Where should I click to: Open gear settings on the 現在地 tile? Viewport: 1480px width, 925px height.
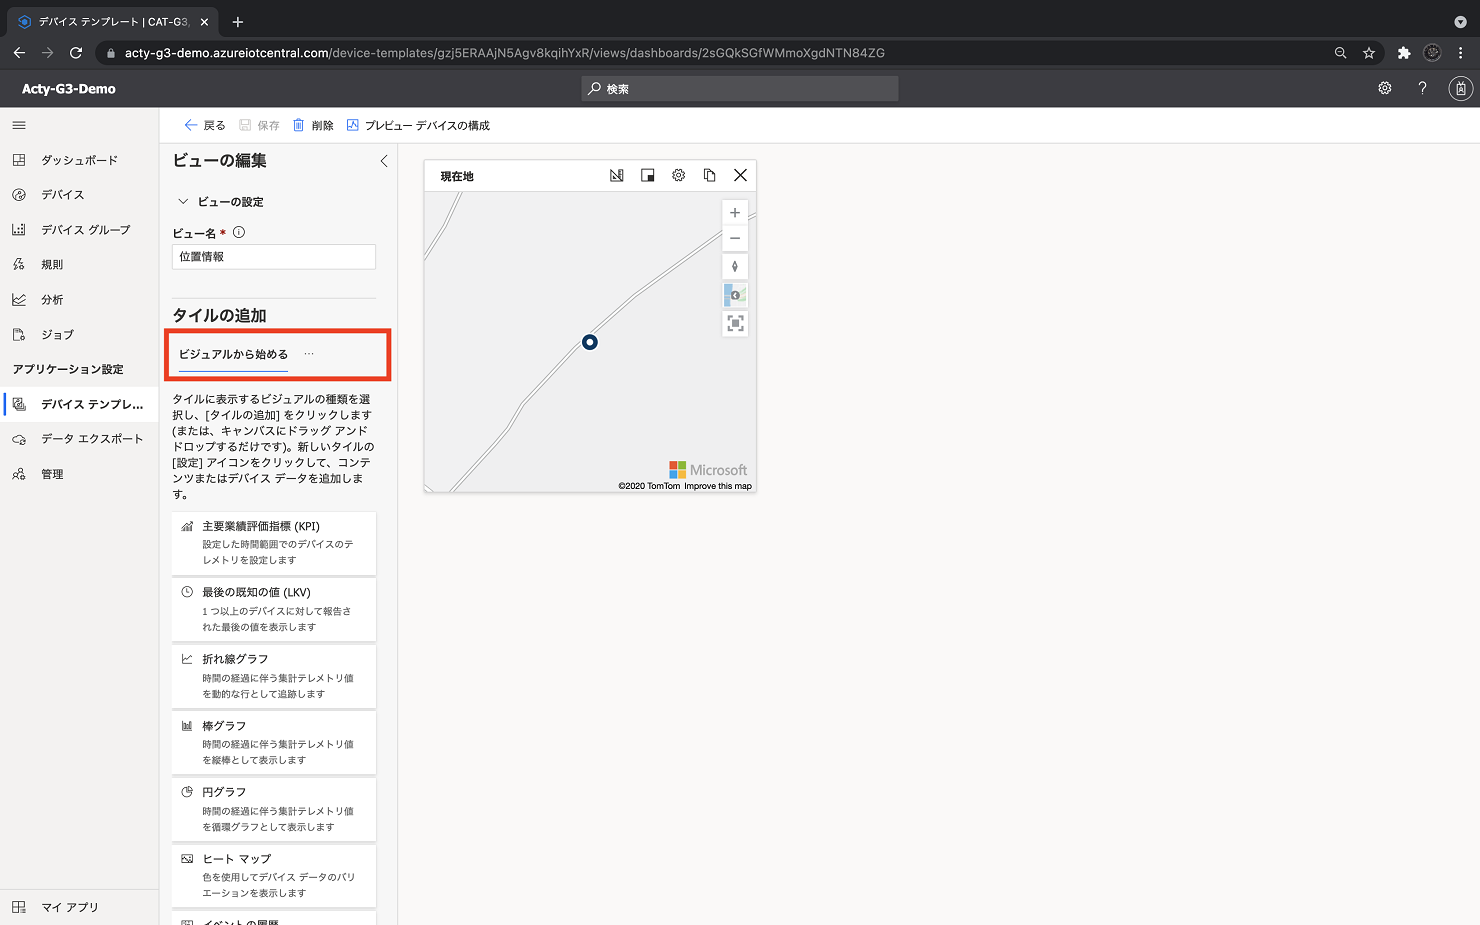tap(679, 176)
